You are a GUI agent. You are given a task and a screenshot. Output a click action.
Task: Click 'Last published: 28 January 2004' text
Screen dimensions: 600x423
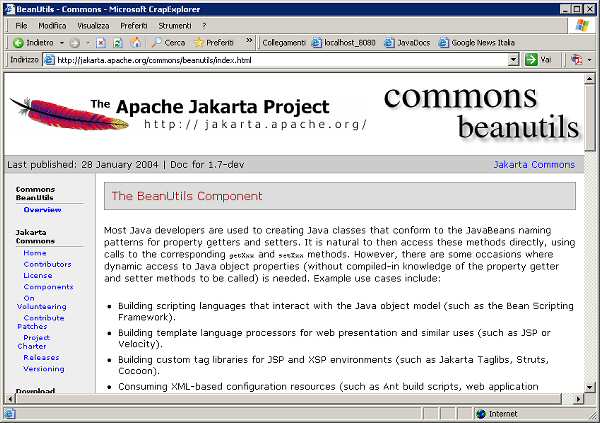(83, 165)
